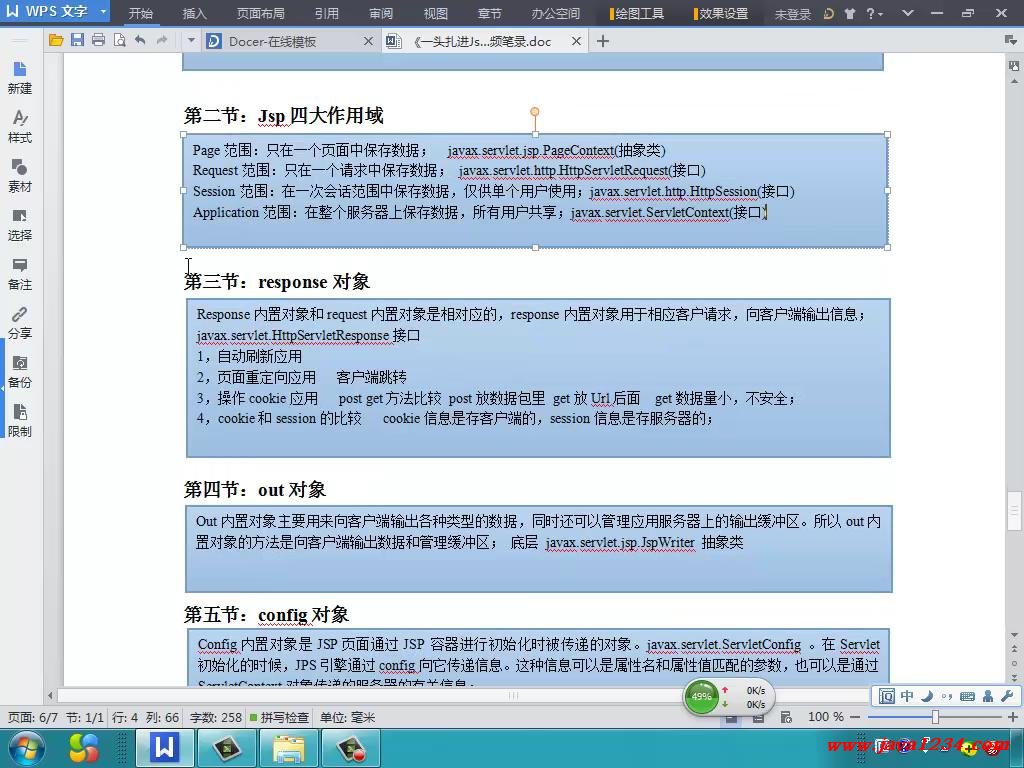
Task: Click the Windows Start button
Action: [26, 747]
